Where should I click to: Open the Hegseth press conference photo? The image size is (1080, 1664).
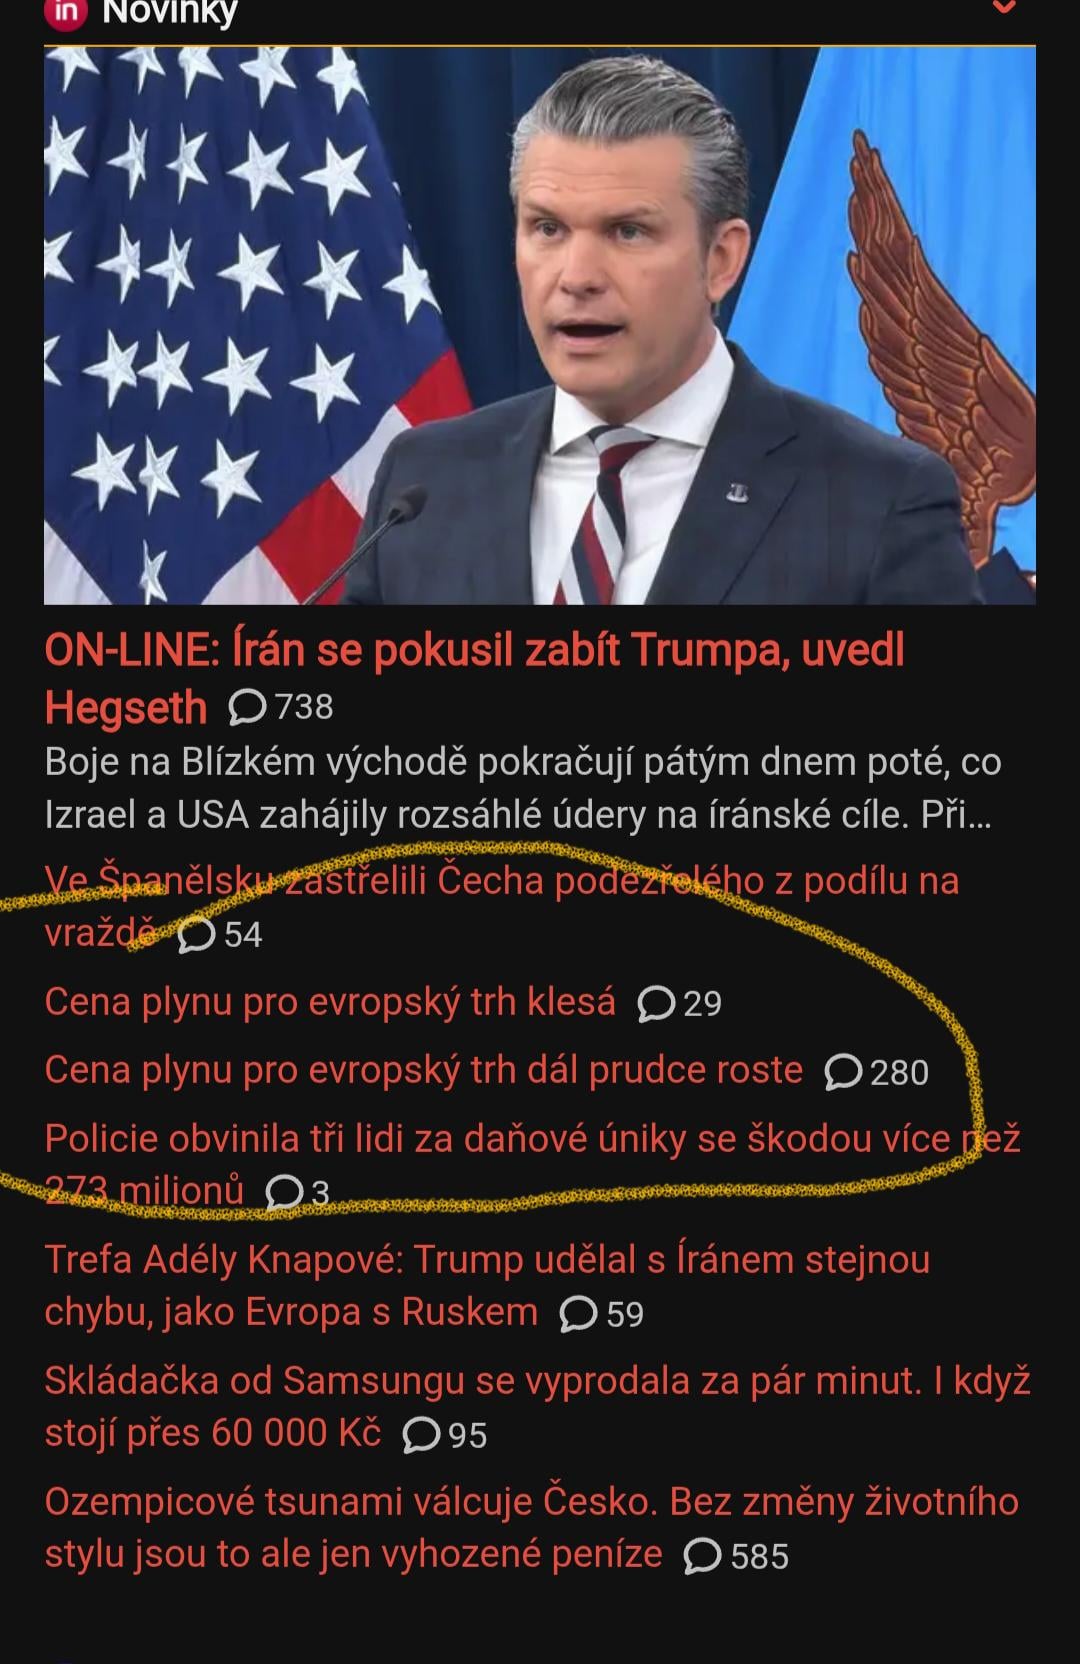tap(540, 325)
